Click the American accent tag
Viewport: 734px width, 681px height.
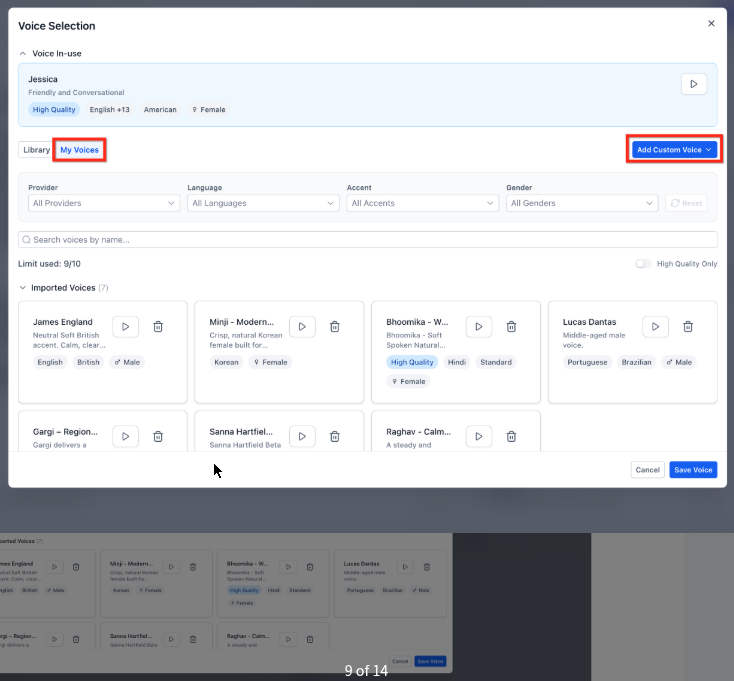point(160,110)
